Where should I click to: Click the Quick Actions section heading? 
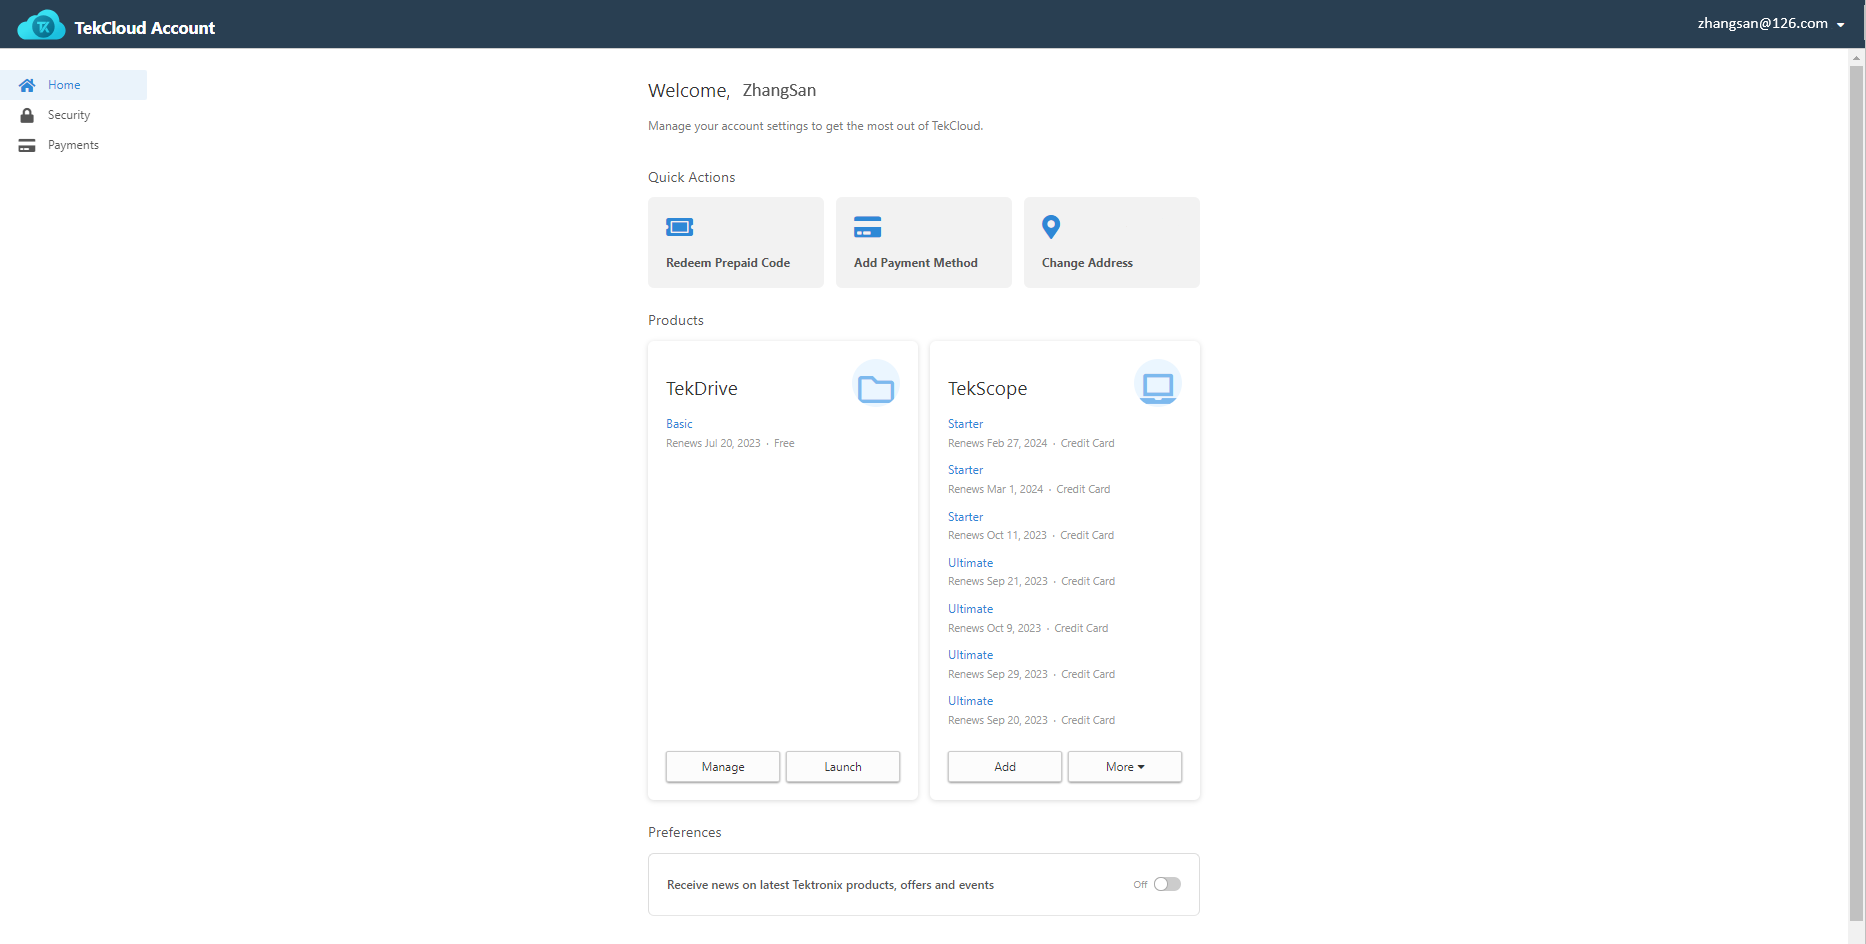pos(691,177)
